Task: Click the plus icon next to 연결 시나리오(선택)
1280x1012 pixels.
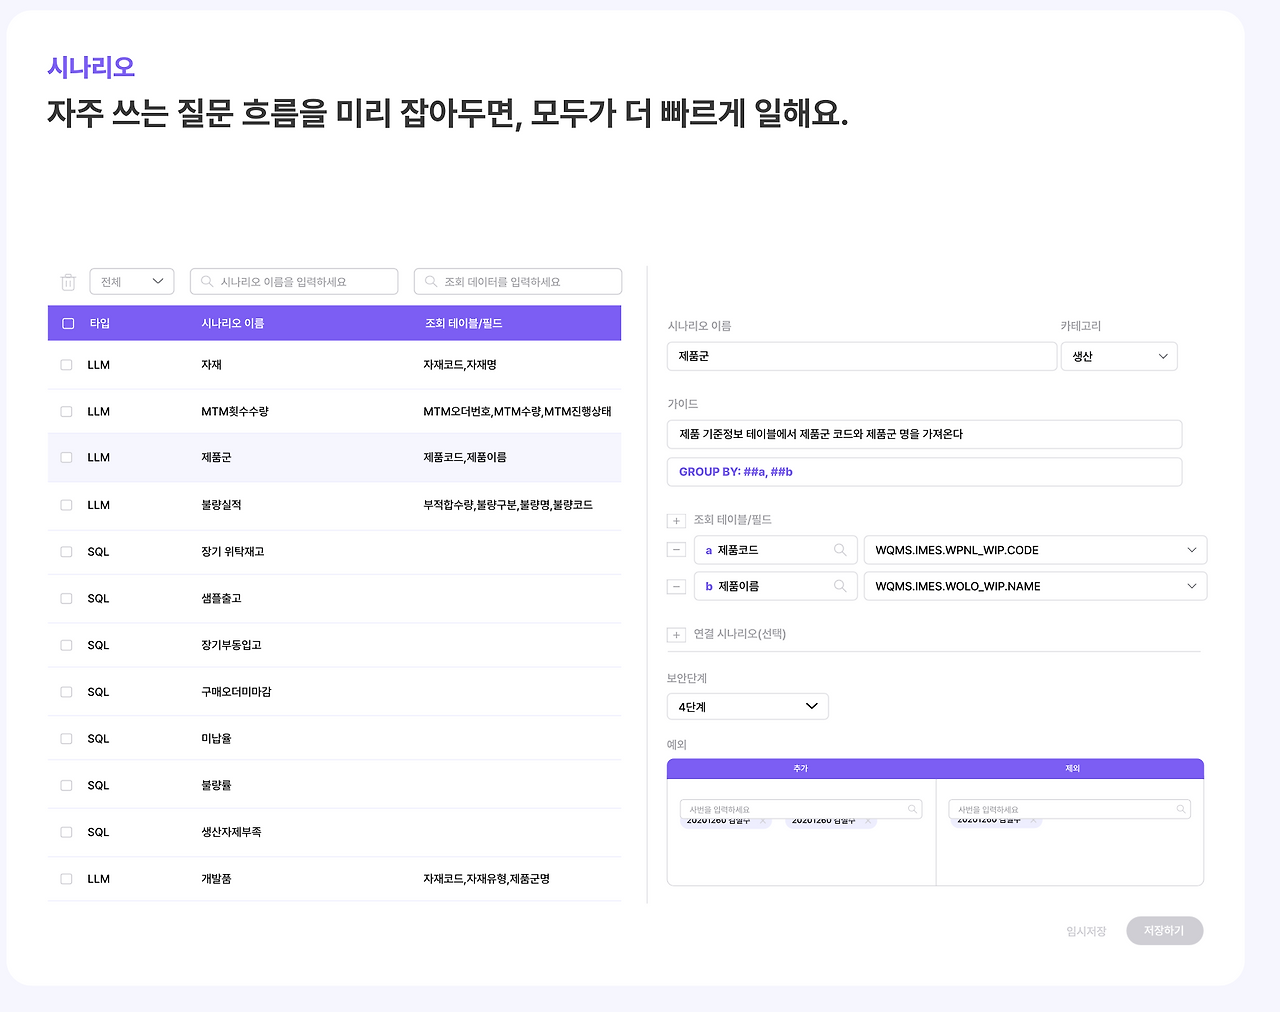Action: (x=676, y=634)
